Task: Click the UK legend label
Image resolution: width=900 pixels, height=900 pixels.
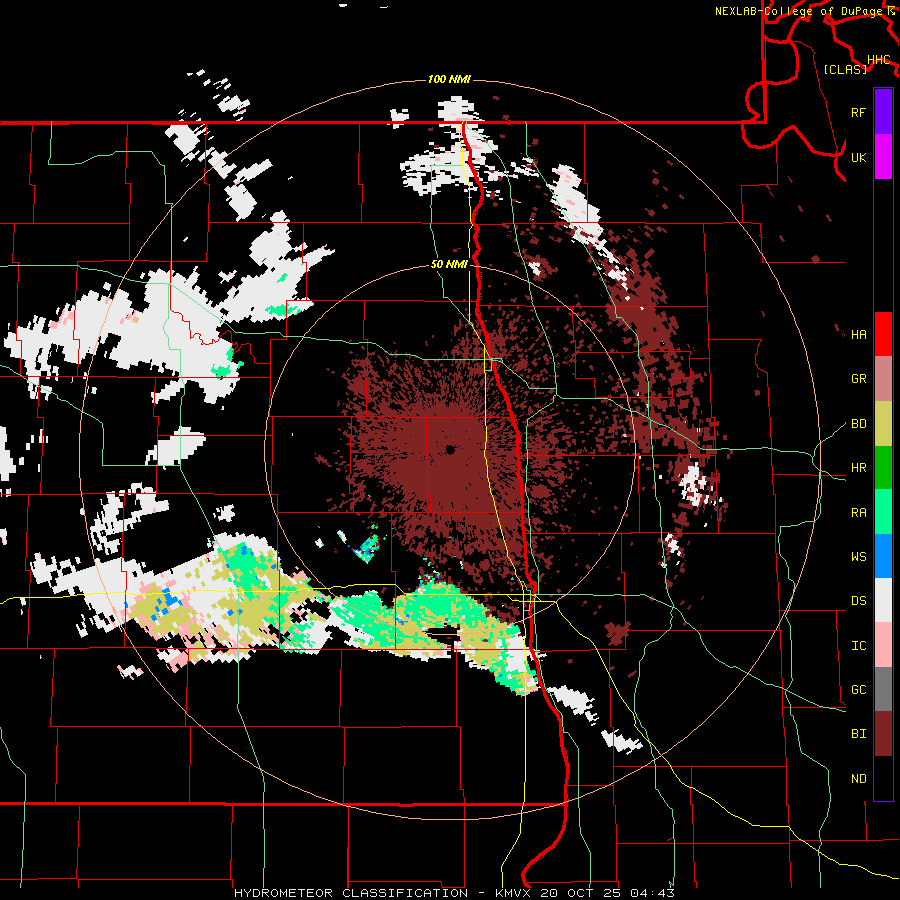Action: coord(859,157)
